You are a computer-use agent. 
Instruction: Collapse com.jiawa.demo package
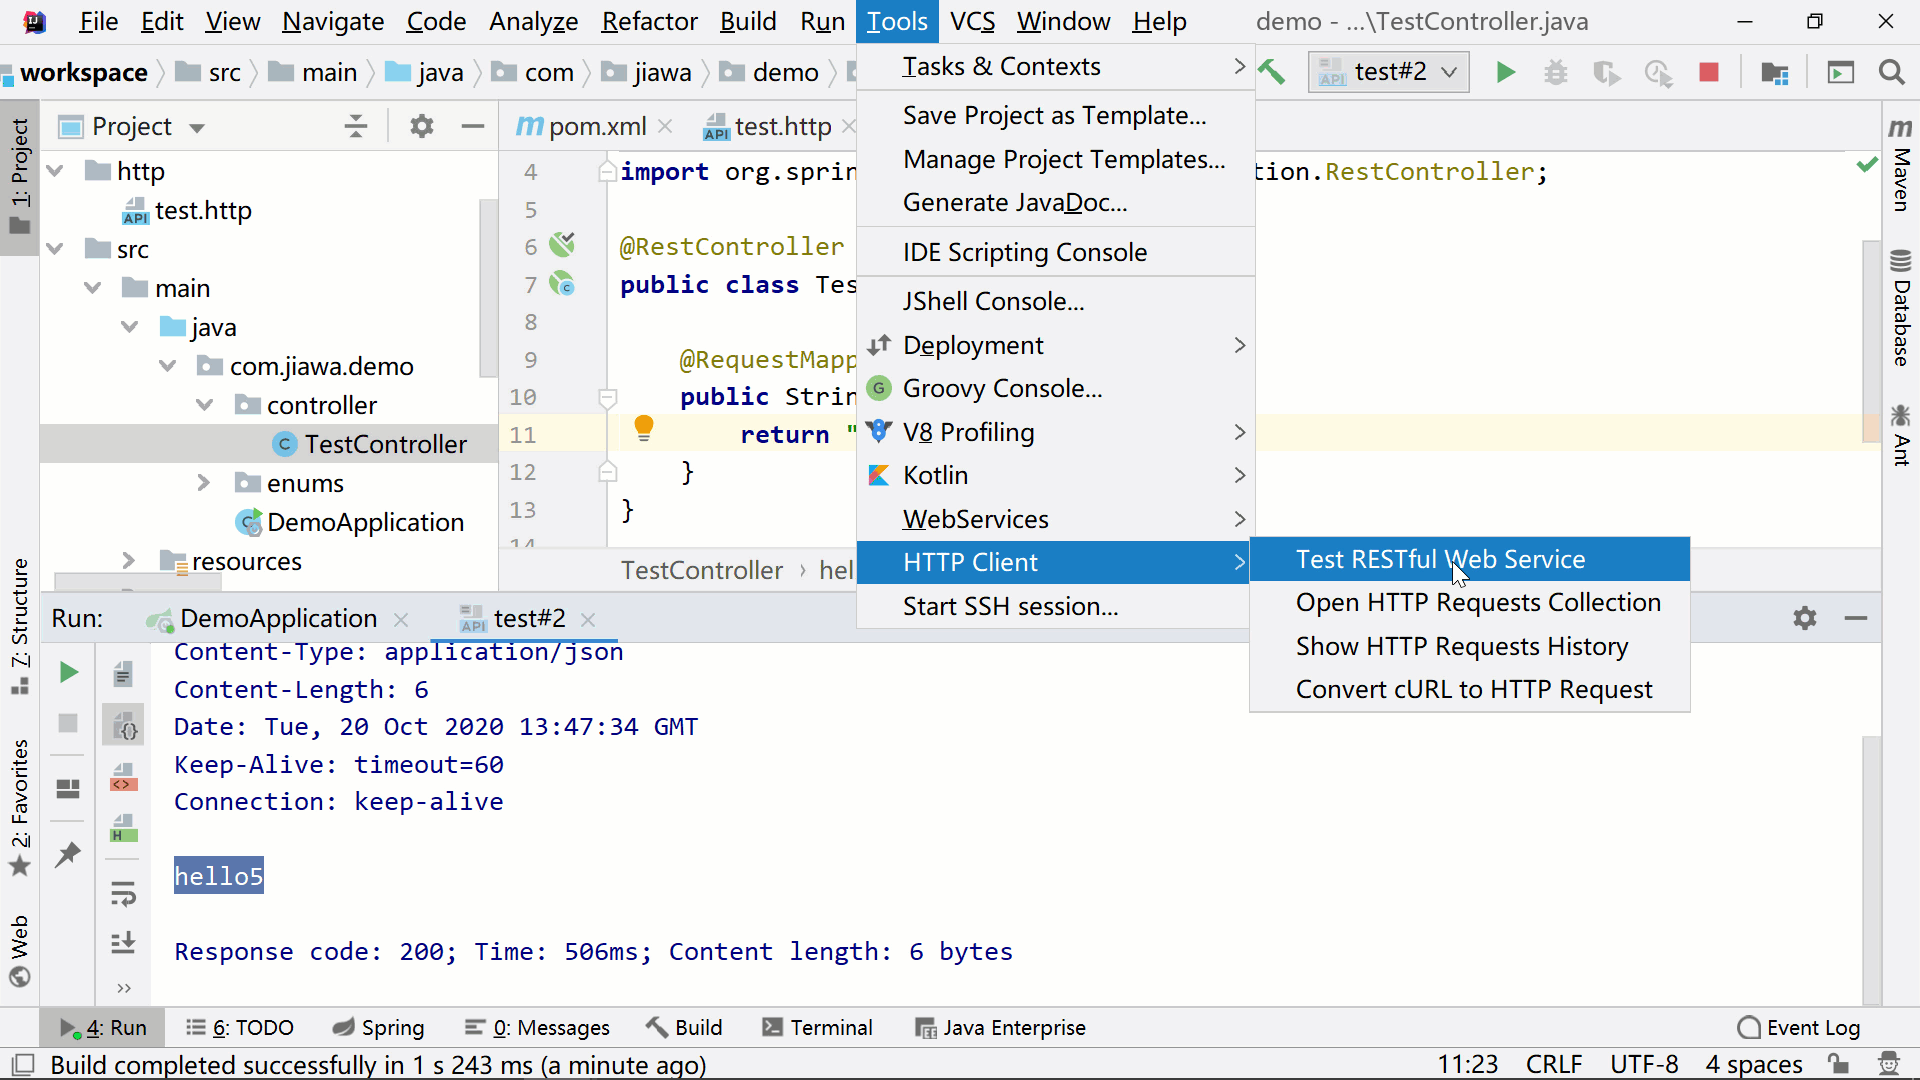coord(168,366)
